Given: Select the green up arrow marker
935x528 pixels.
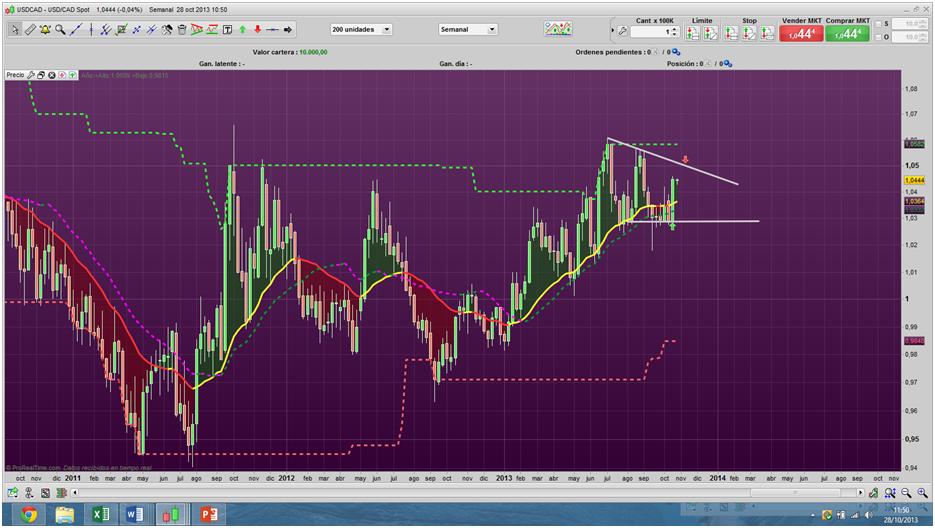Looking at the screenshot, I should [243, 30].
